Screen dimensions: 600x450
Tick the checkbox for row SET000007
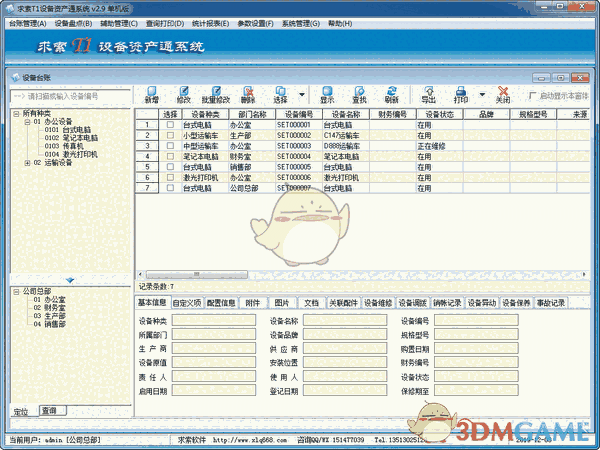(170, 188)
